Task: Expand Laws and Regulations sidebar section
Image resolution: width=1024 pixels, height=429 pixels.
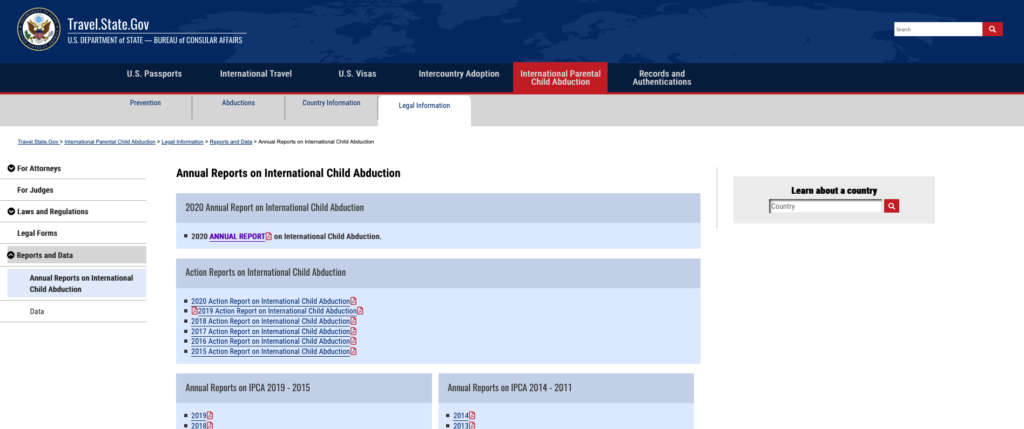Action: pos(11,211)
